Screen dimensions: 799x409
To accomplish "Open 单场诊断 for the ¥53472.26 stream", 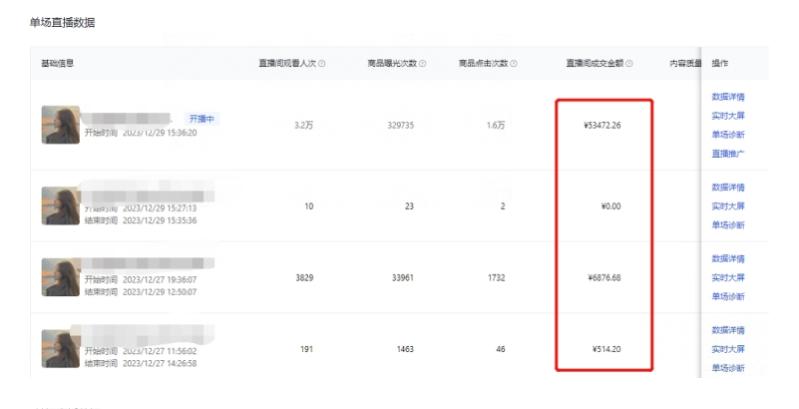I will pyautogui.click(x=727, y=135).
